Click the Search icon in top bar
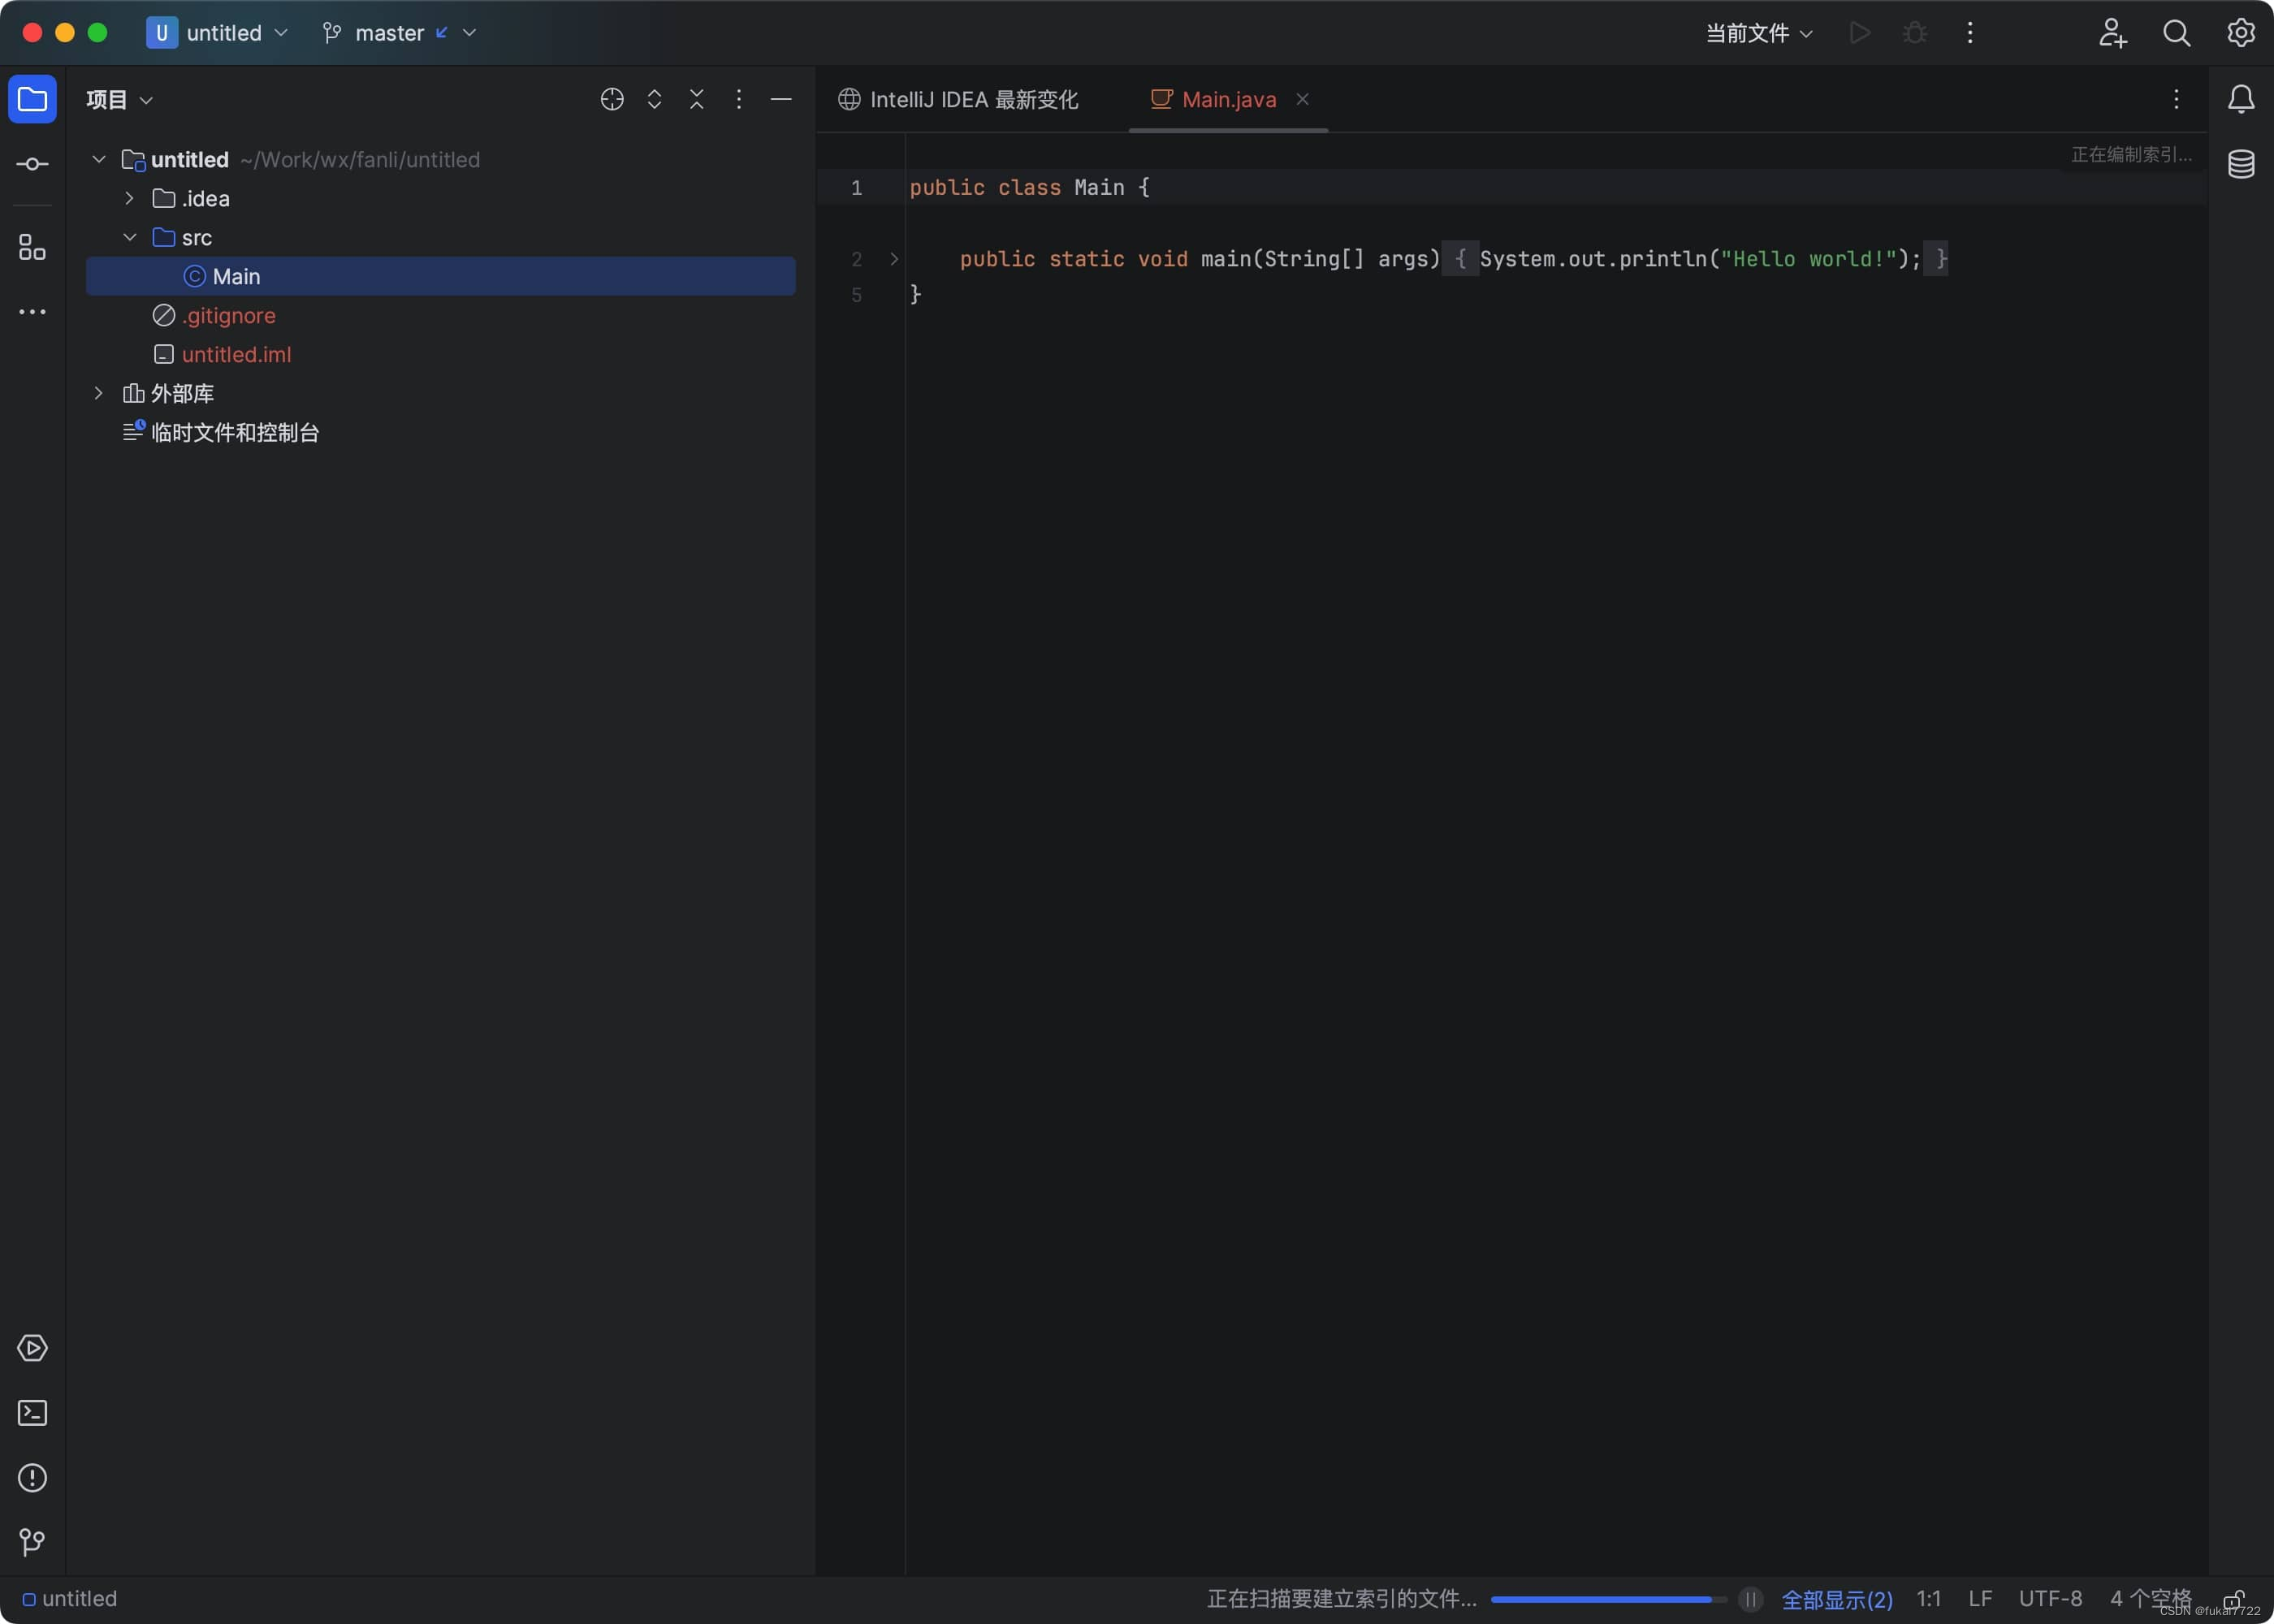 (2177, 33)
